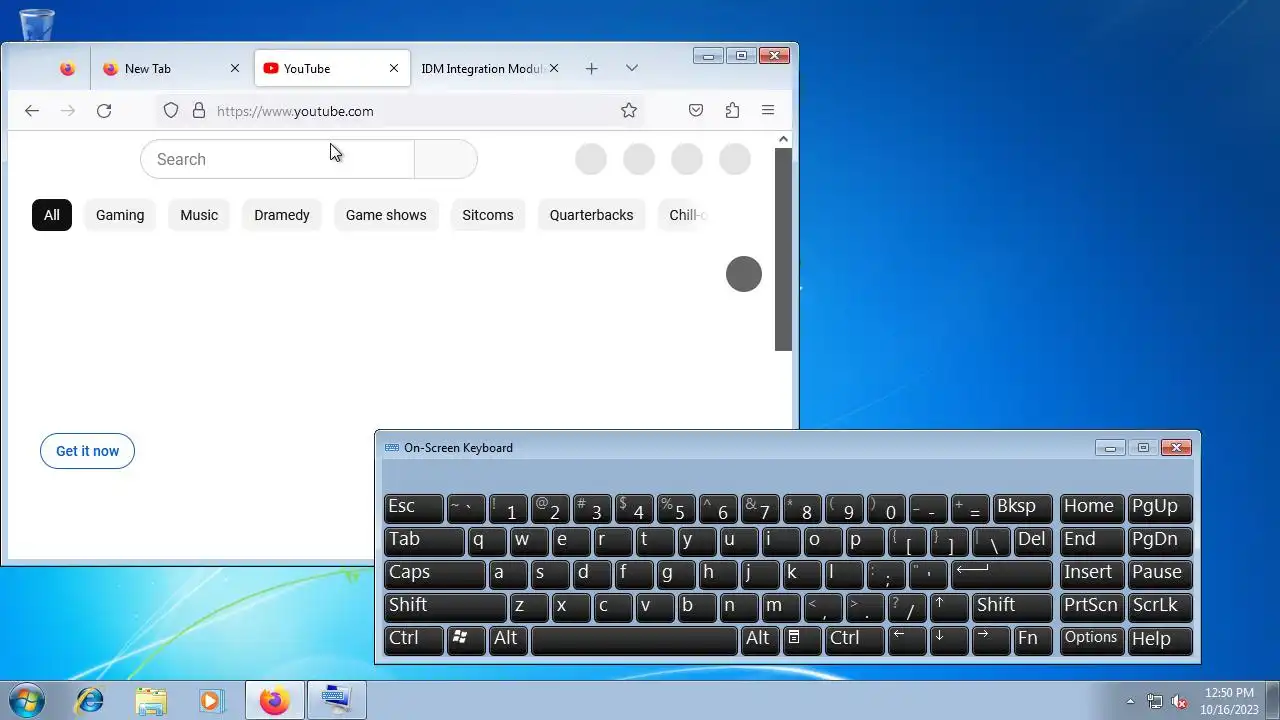Toggle left Shift key on keyboard
The width and height of the screenshot is (1280, 720).
point(445,607)
